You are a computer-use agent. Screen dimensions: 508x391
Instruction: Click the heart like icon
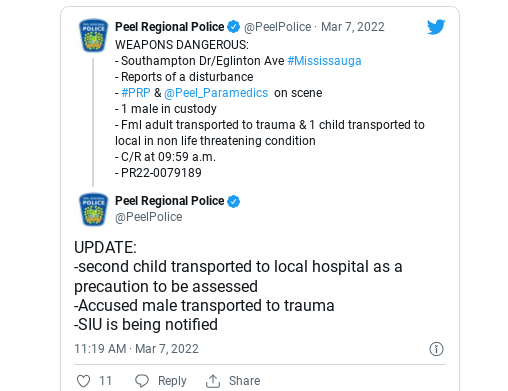coord(83,381)
